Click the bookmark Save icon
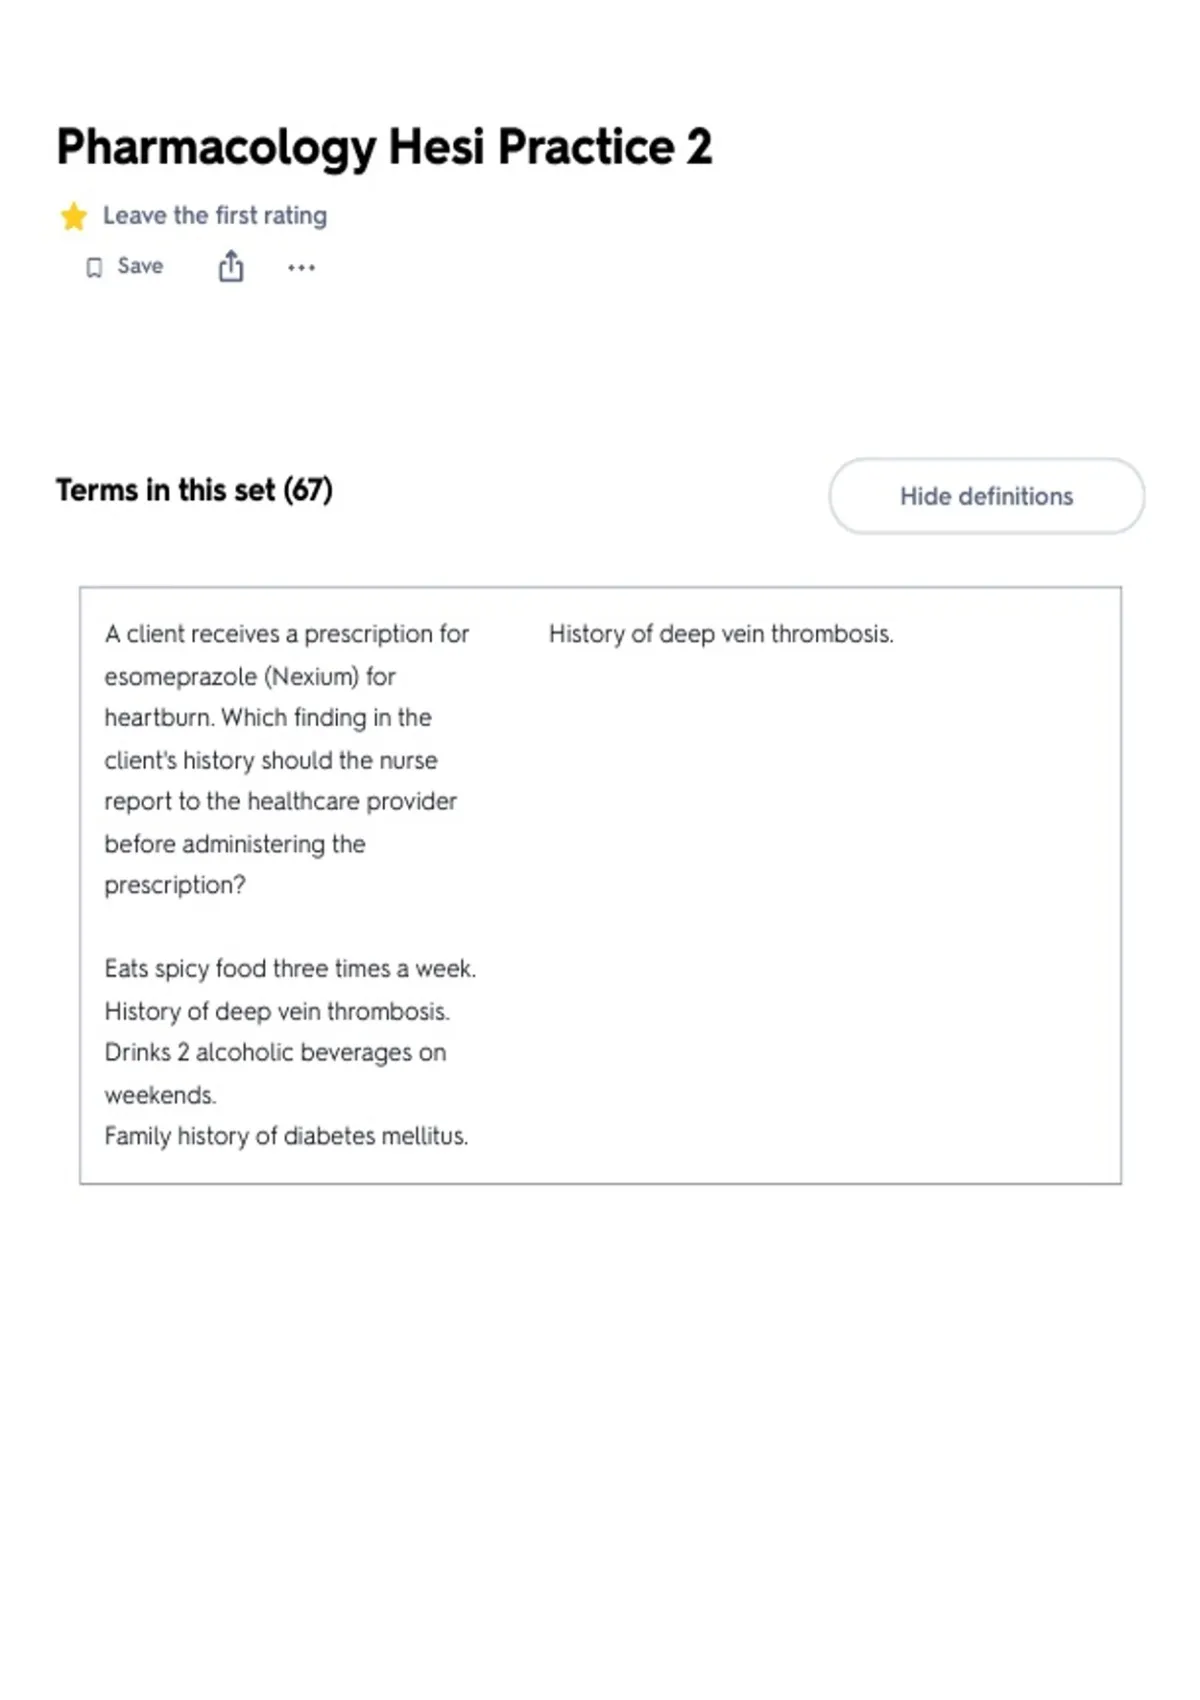This screenshot has width=1200, height=1700. (94, 267)
